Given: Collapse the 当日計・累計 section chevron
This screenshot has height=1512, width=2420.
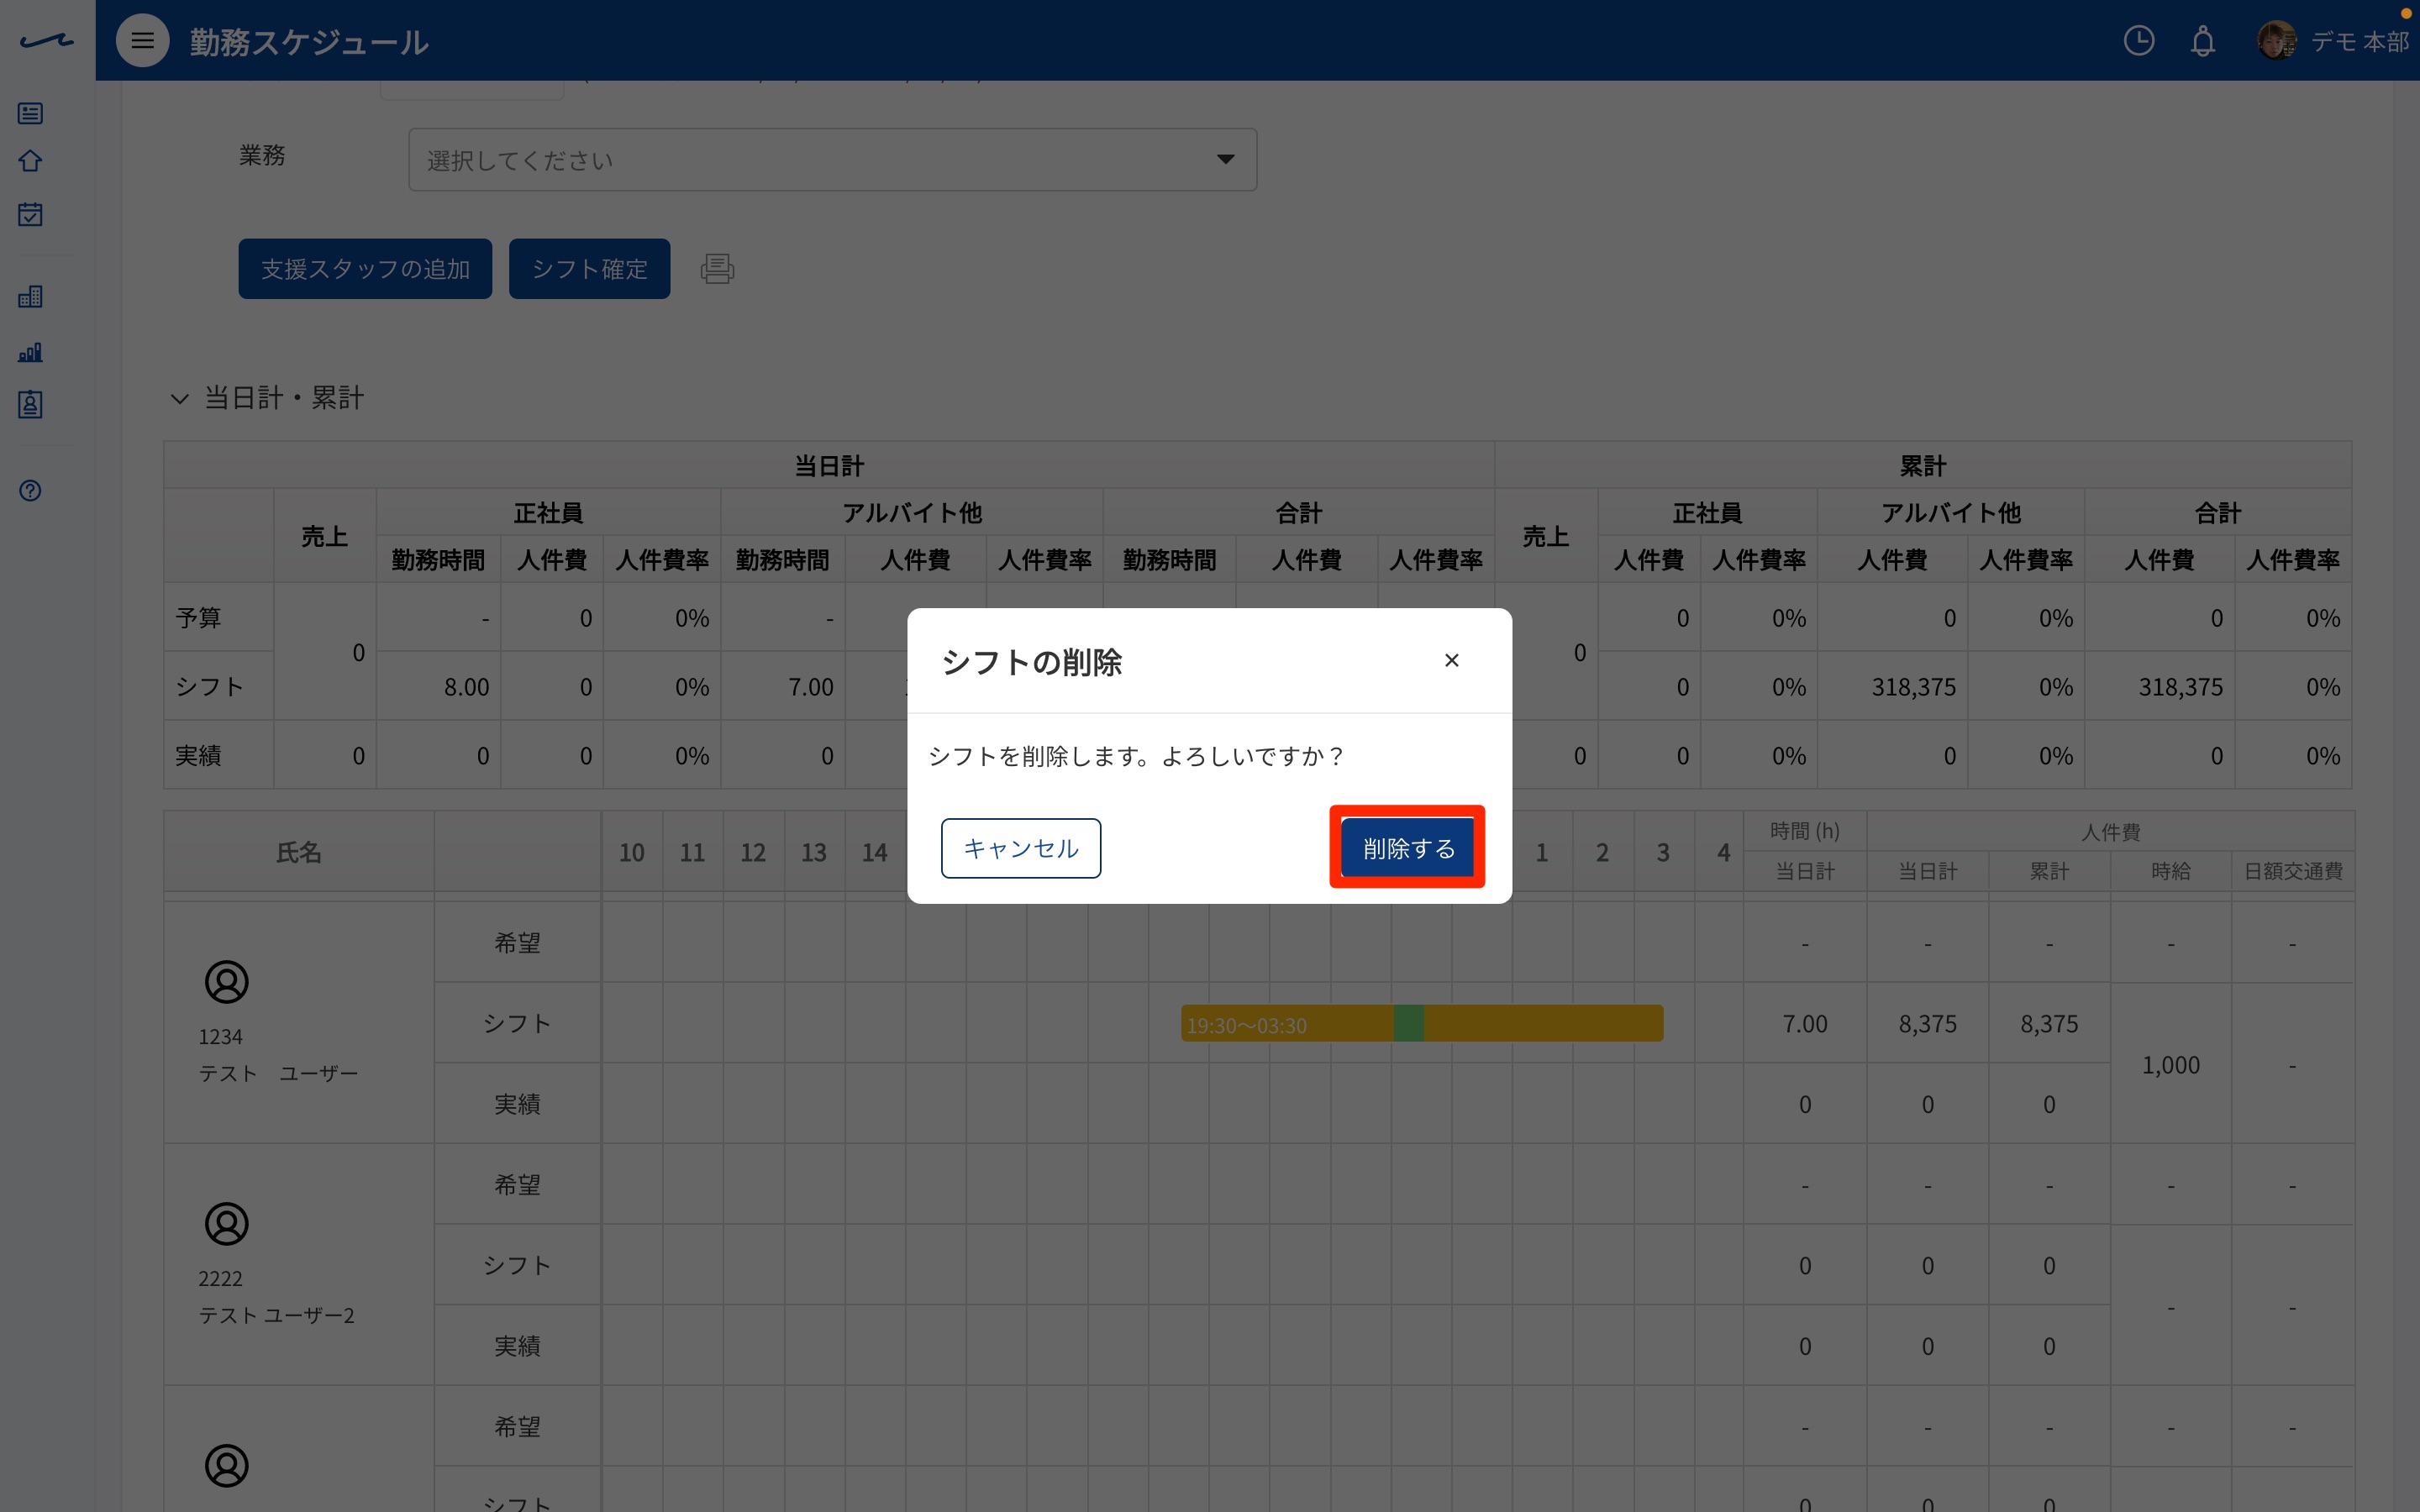Looking at the screenshot, I should (x=180, y=398).
